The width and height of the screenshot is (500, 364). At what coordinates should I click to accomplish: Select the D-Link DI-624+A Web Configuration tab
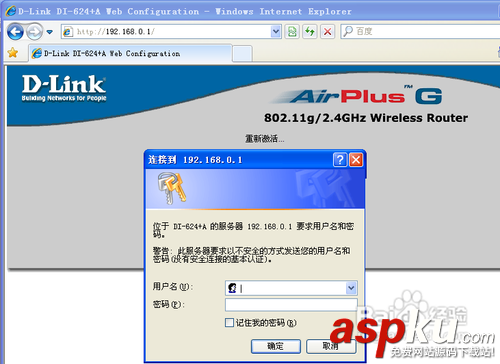(x=130, y=53)
